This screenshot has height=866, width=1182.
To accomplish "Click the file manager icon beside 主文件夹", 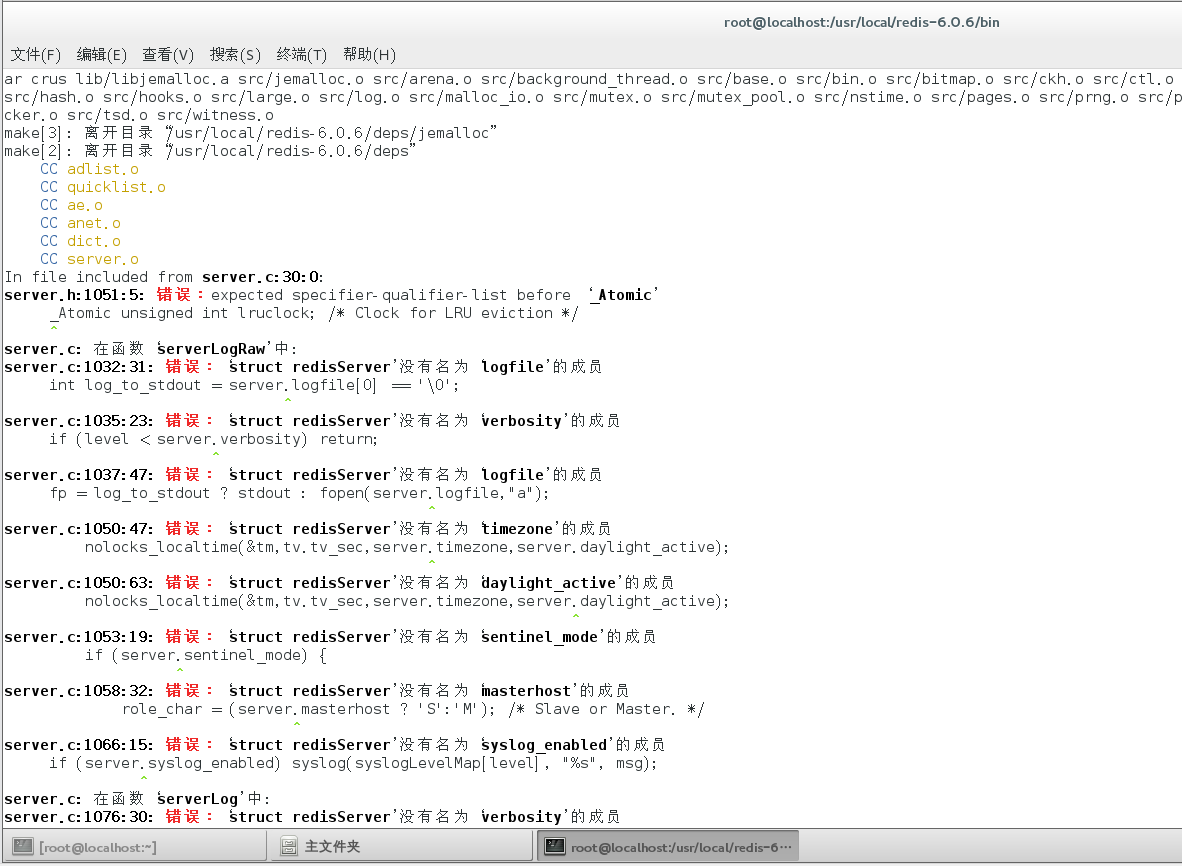I will [x=288, y=846].
